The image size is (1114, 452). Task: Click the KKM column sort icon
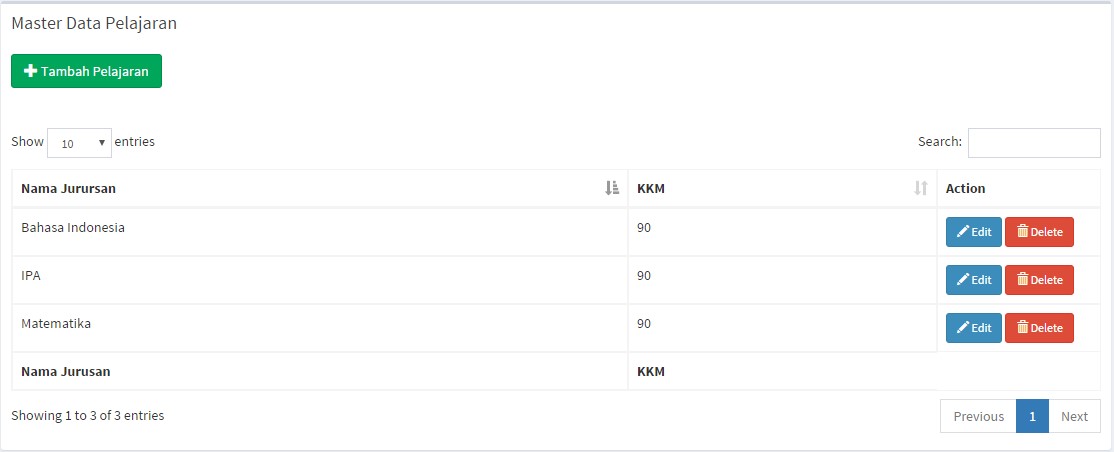click(921, 188)
